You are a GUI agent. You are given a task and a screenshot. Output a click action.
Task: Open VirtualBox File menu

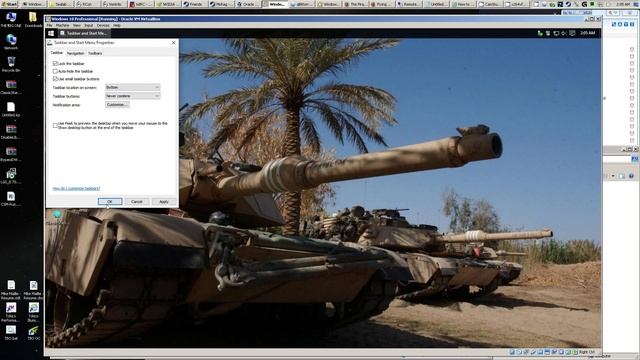pyautogui.click(x=49, y=25)
